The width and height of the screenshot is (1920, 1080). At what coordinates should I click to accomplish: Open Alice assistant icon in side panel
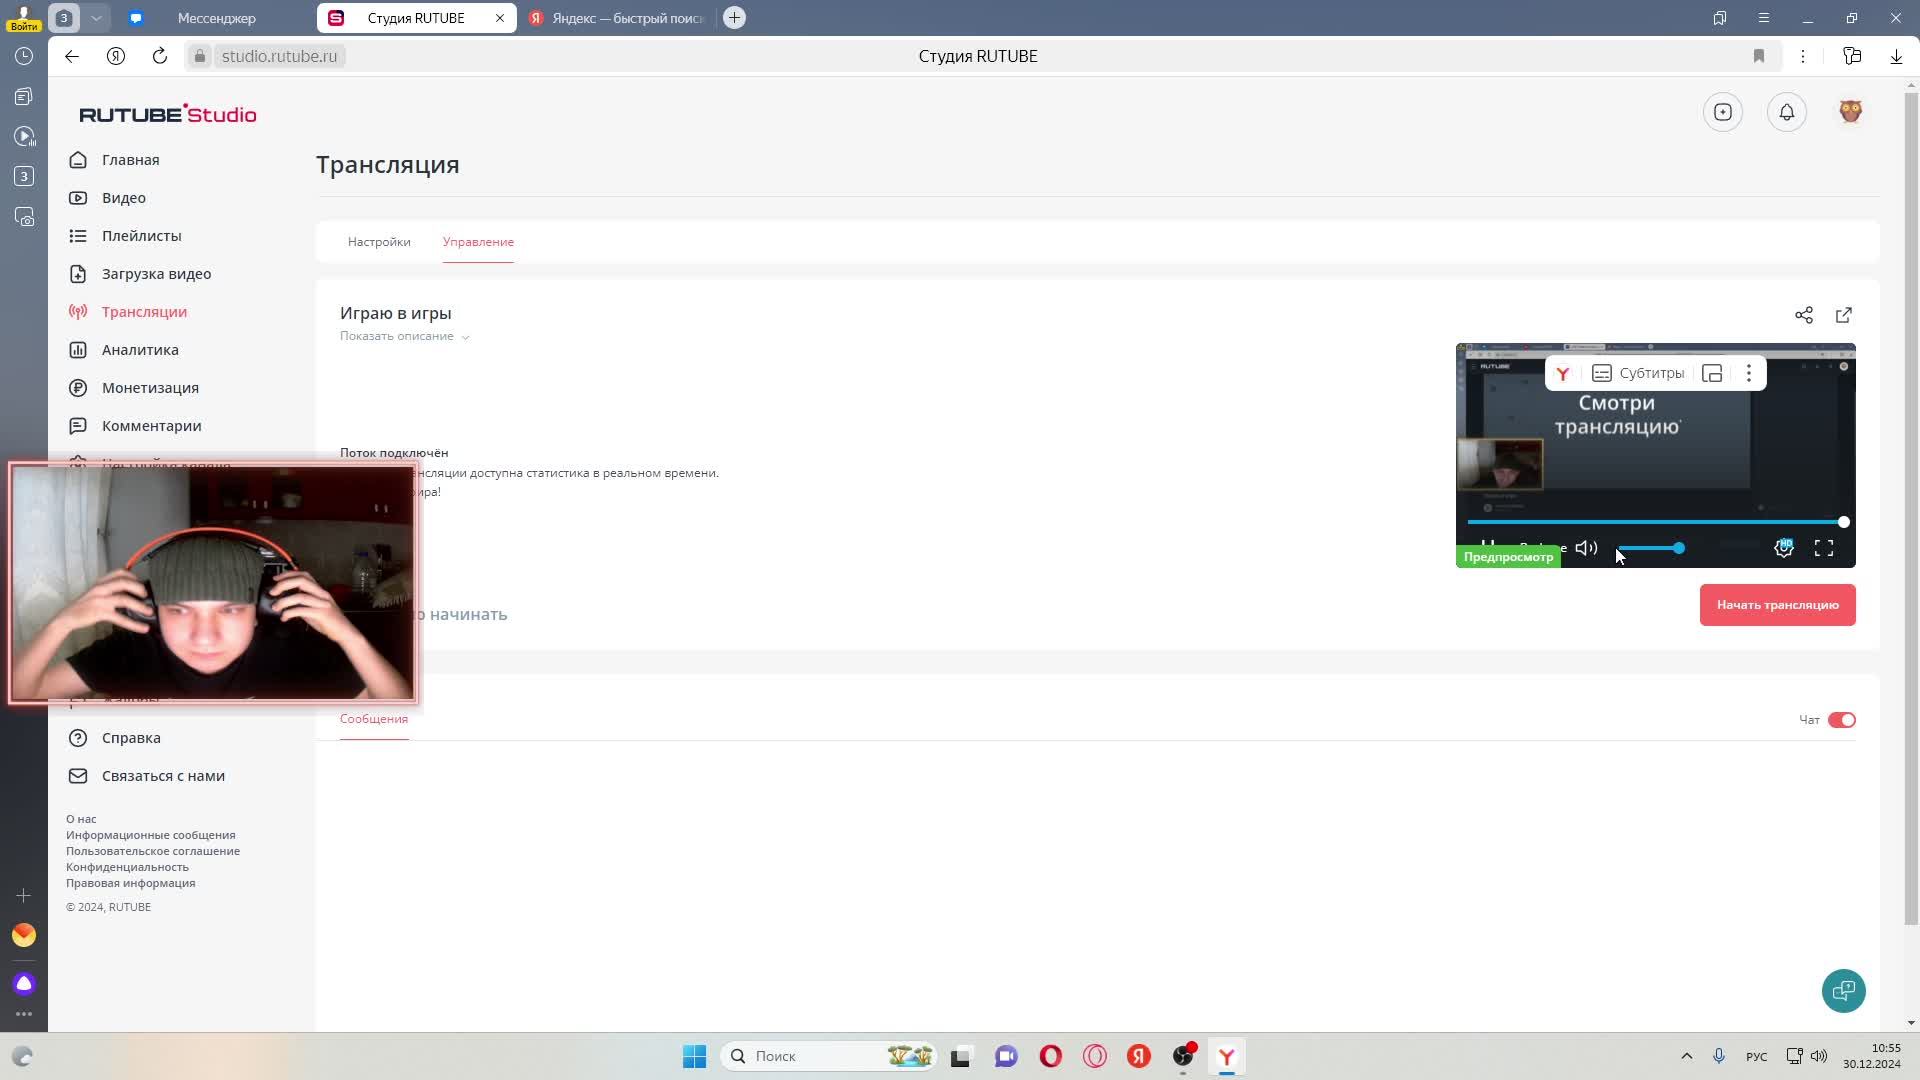24,984
